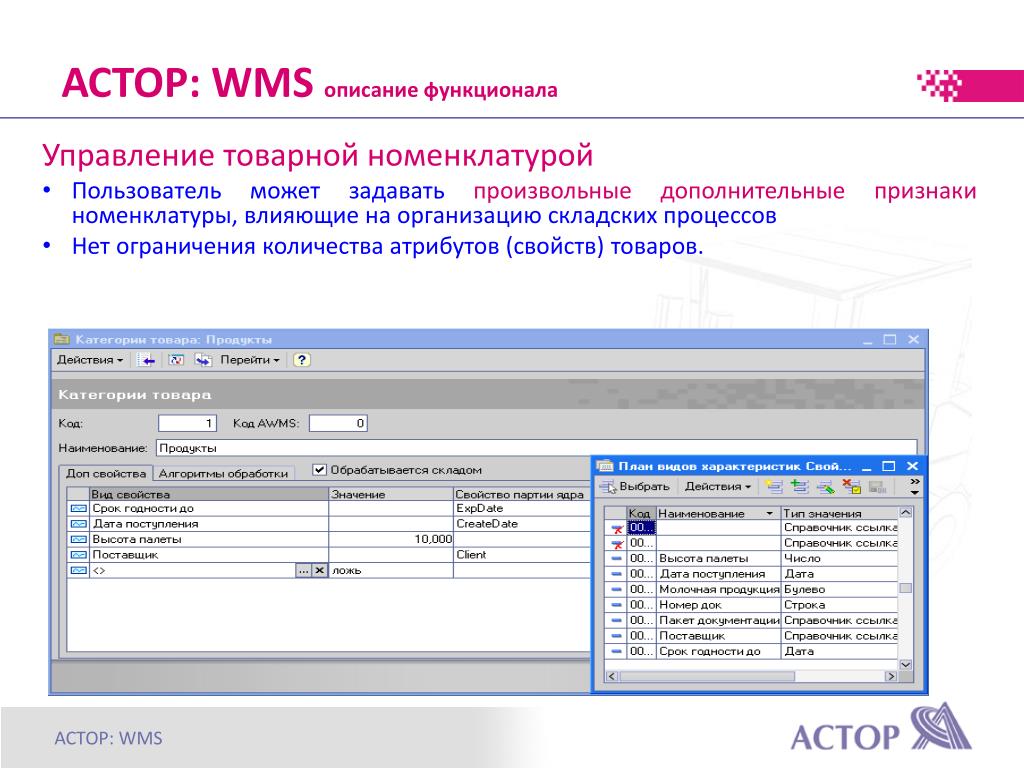Select the Дата поступления row in План видов характеристик
This screenshot has width=1024, height=768.
pyautogui.click(x=751, y=574)
